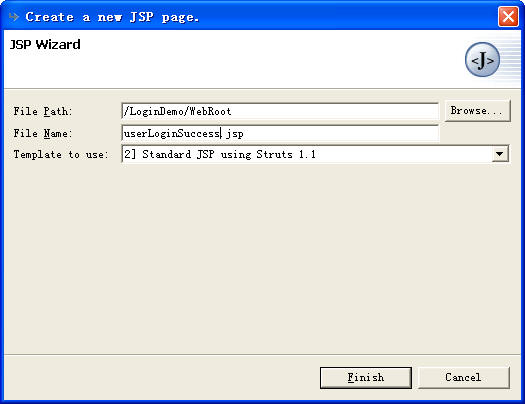This screenshot has width=525, height=404.
Task: Click the Template to use label
Action: (x=61, y=154)
